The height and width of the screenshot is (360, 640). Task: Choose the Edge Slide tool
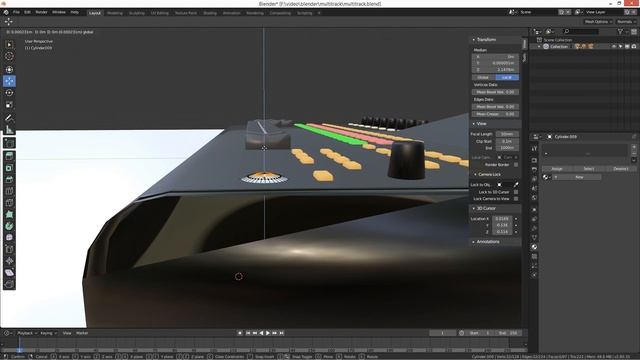pos(9,249)
